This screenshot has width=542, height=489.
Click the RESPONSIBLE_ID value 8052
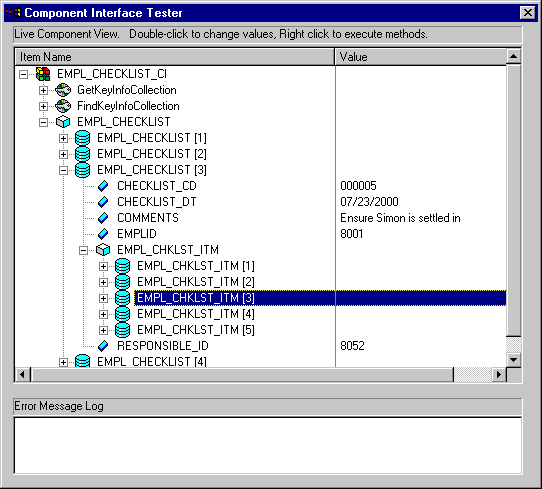pos(352,346)
